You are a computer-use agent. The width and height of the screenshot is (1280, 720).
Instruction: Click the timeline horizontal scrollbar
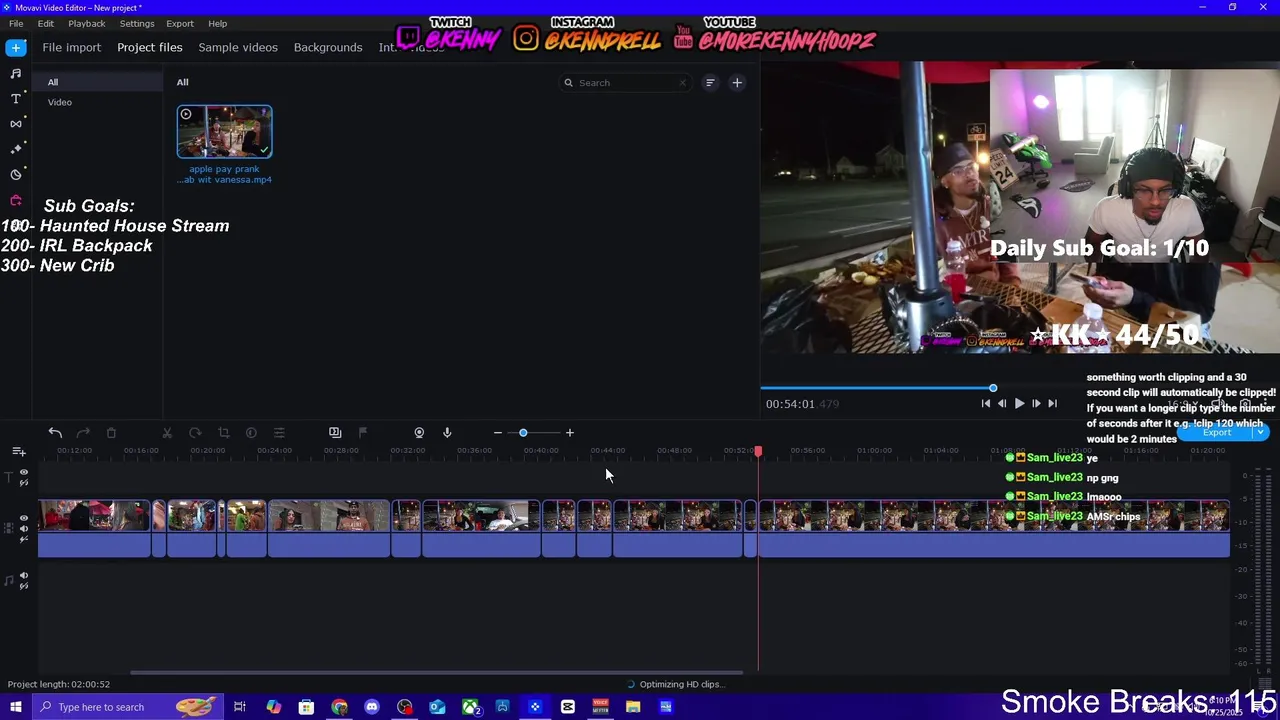[436, 672]
